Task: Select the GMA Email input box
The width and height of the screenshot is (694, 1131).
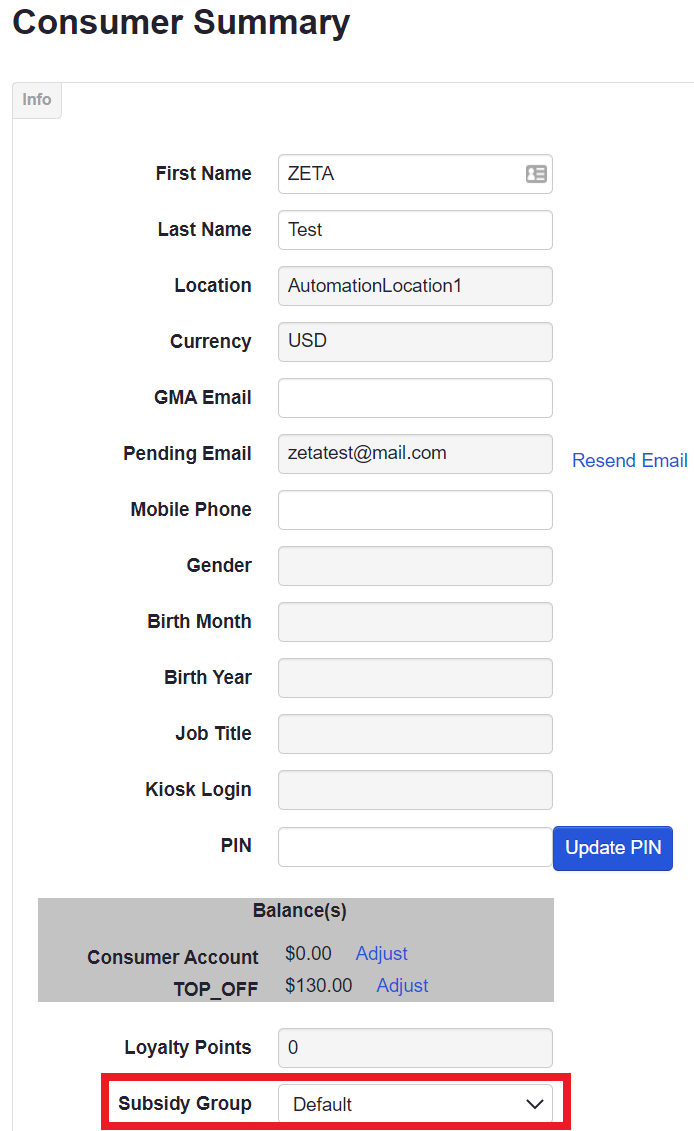Action: click(x=416, y=398)
